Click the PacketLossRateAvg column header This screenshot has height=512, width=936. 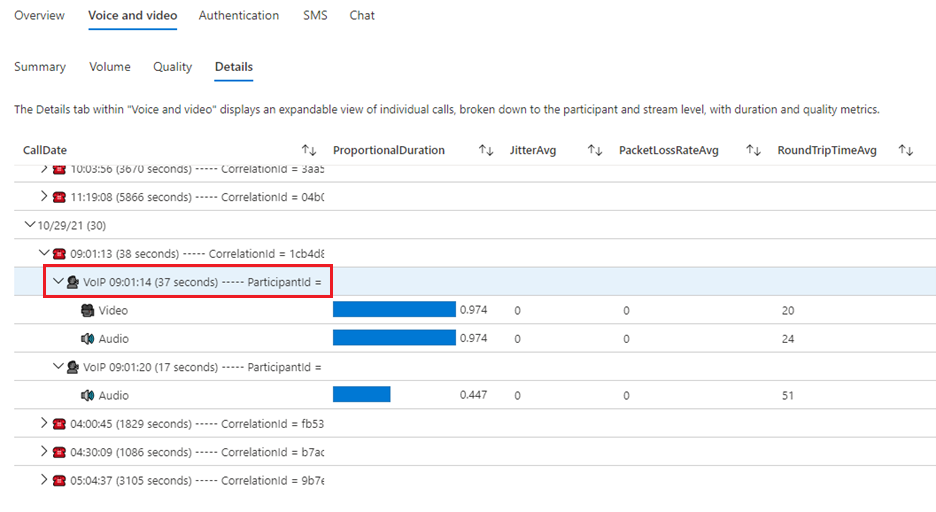pos(669,150)
